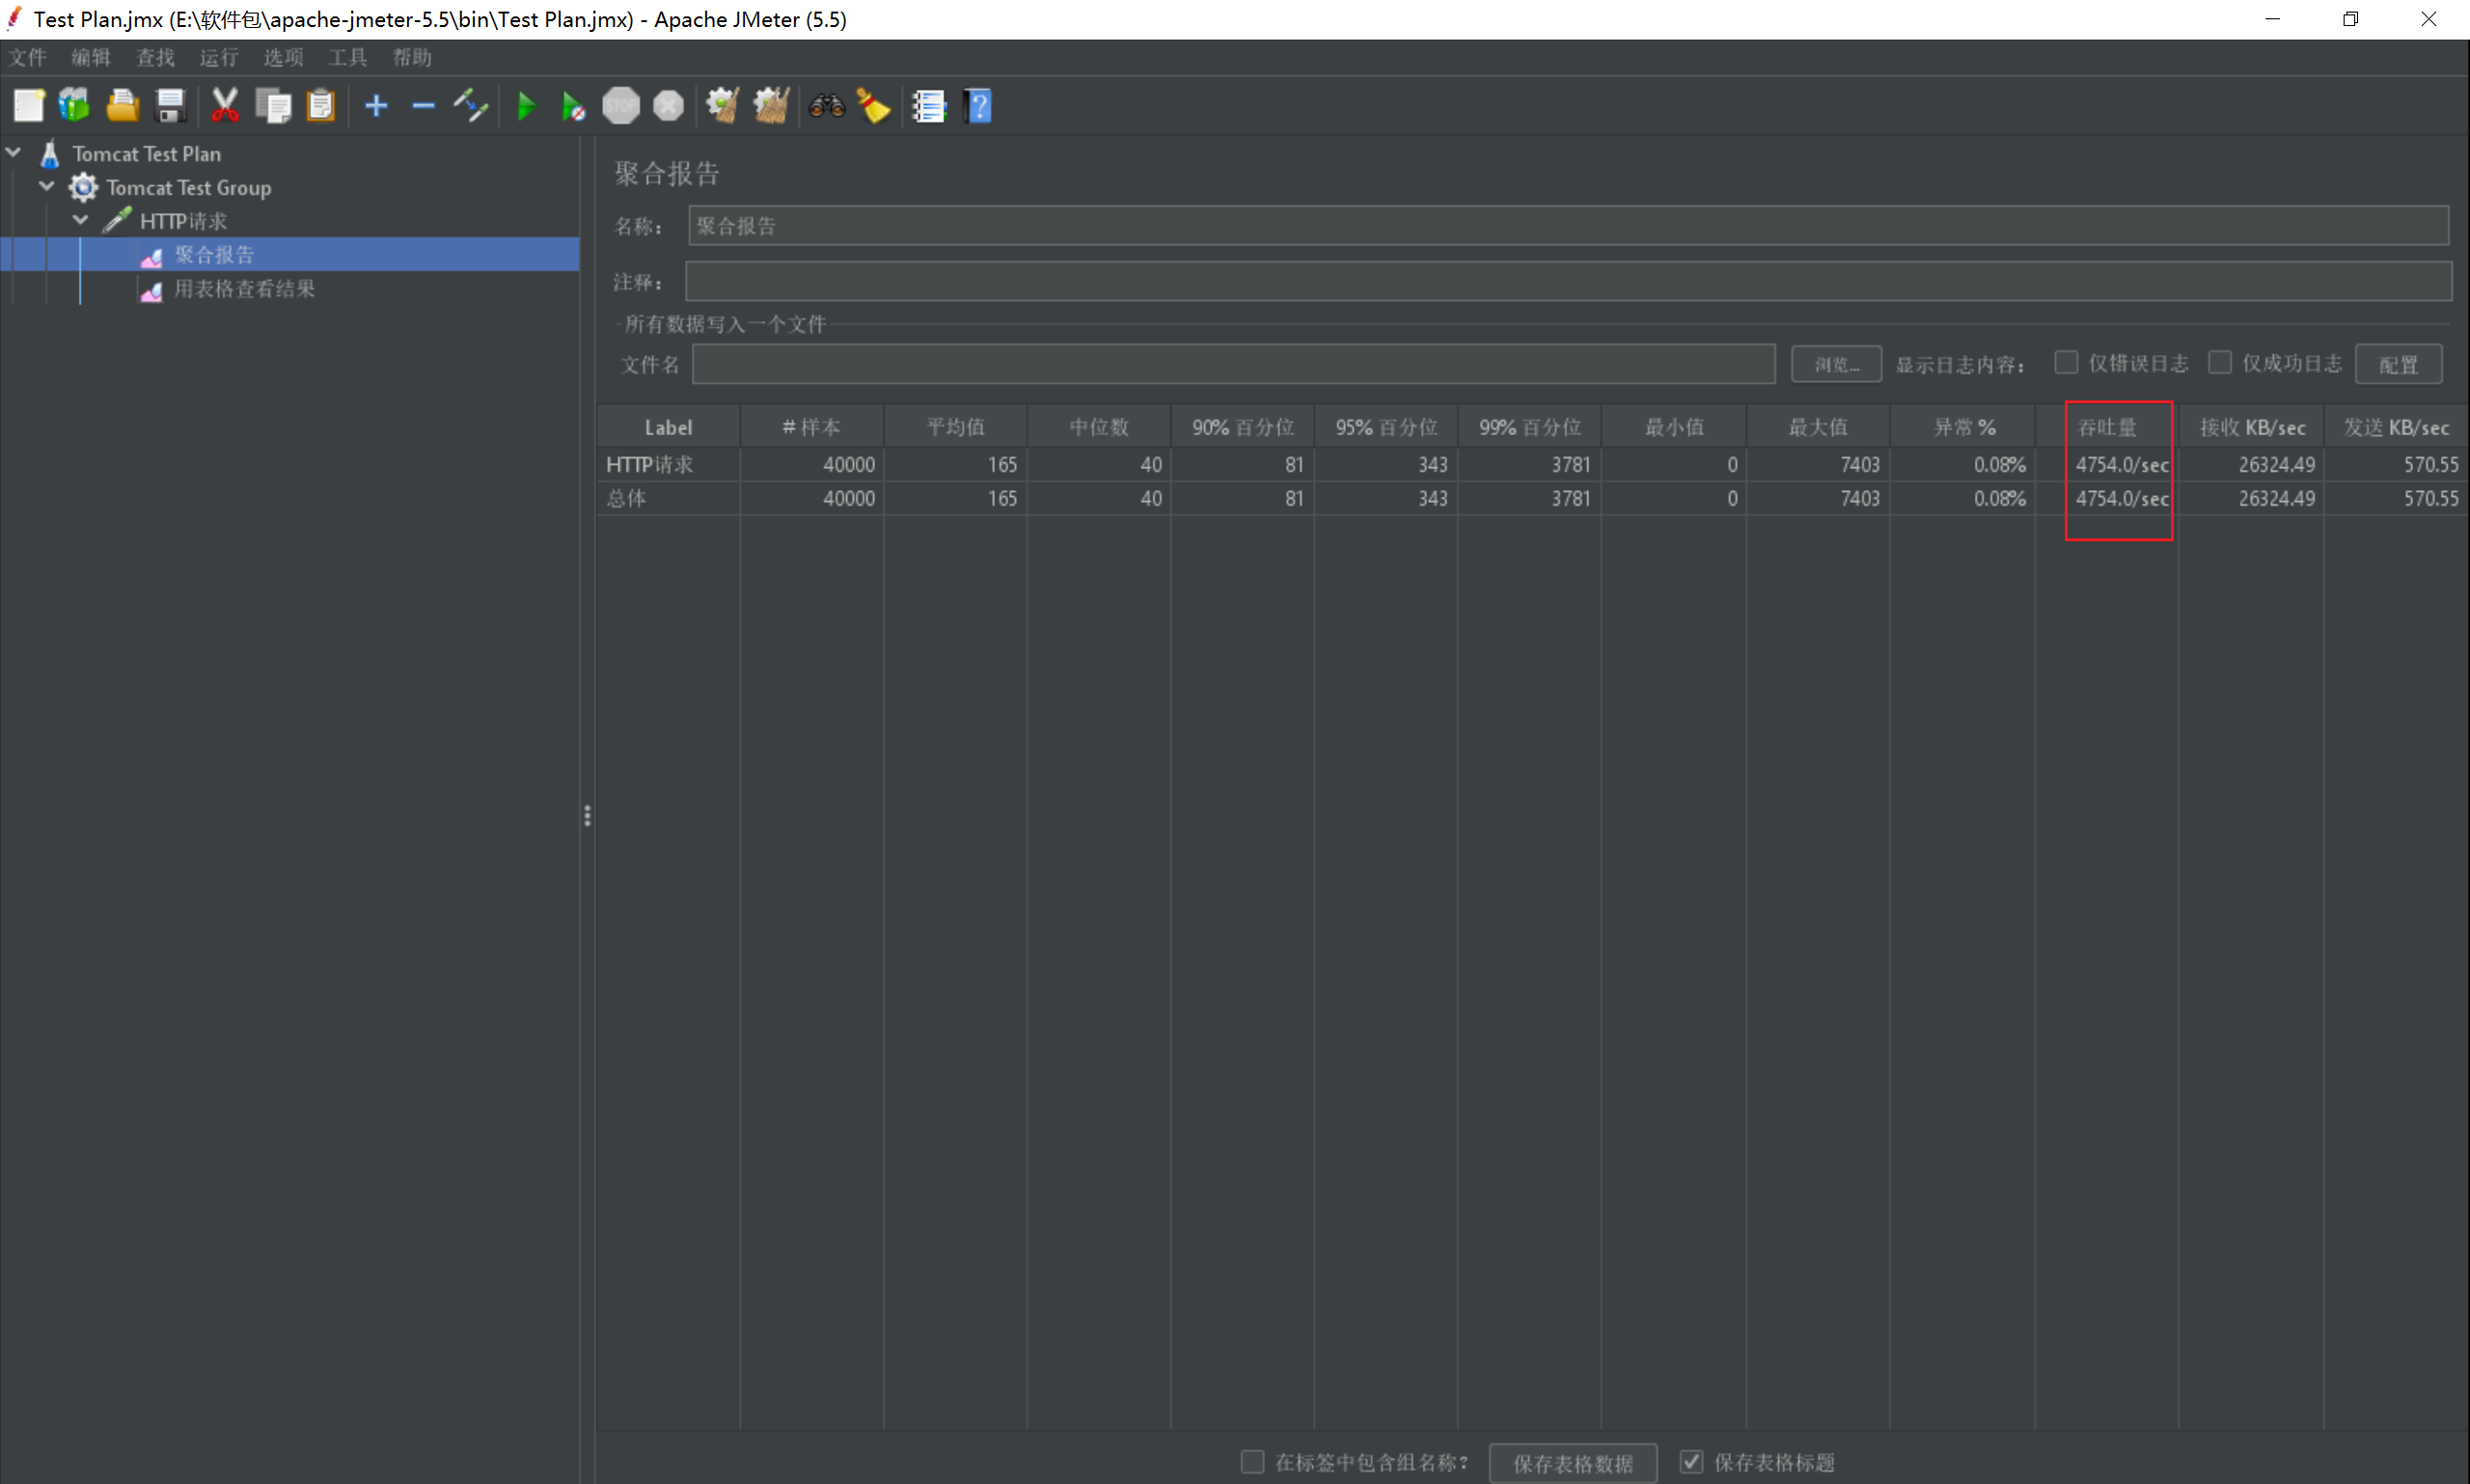Open Search with binoculars icon
The image size is (2470, 1484).
[827, 106]
